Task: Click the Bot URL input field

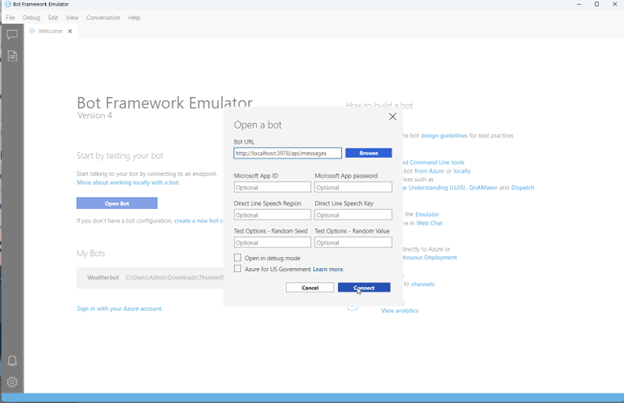Action: click(287, 153)
